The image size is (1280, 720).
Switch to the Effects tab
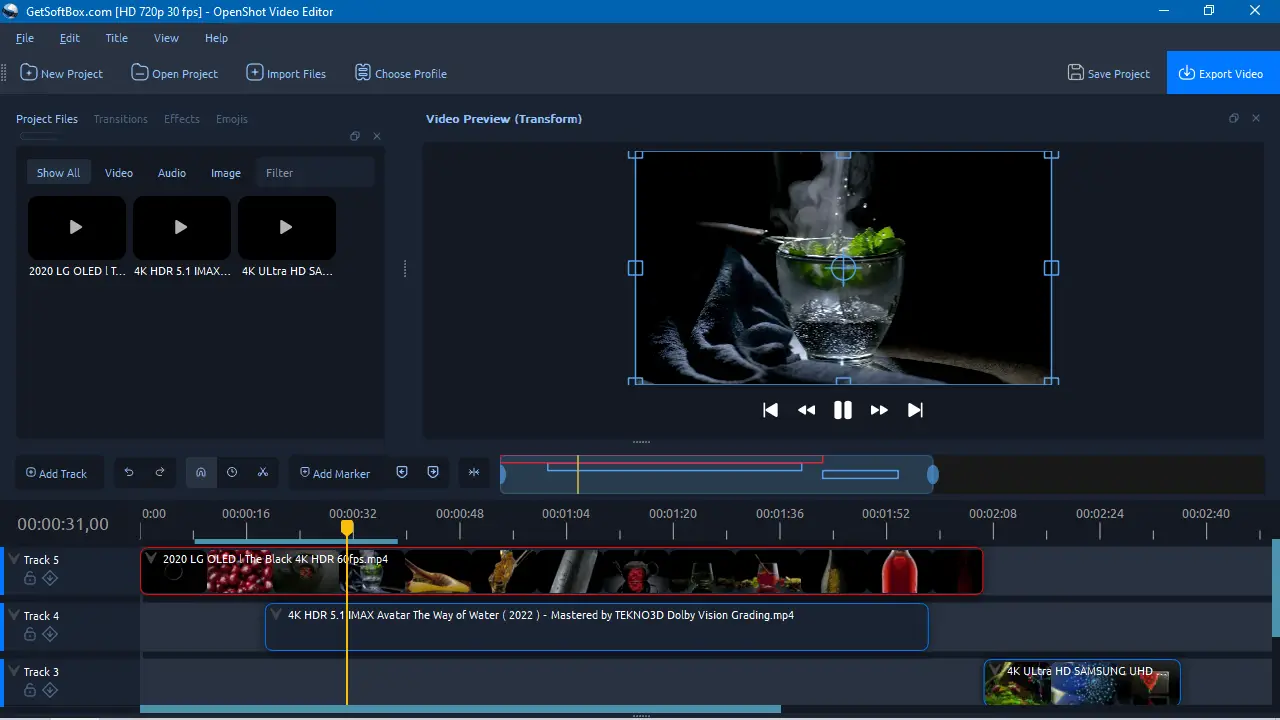click(x=182, y=119)
